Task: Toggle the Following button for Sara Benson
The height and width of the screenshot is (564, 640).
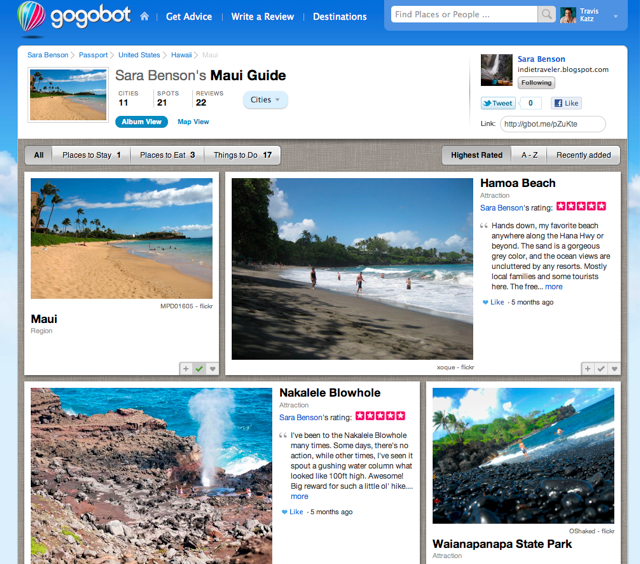Action: (x=536, y=83)
